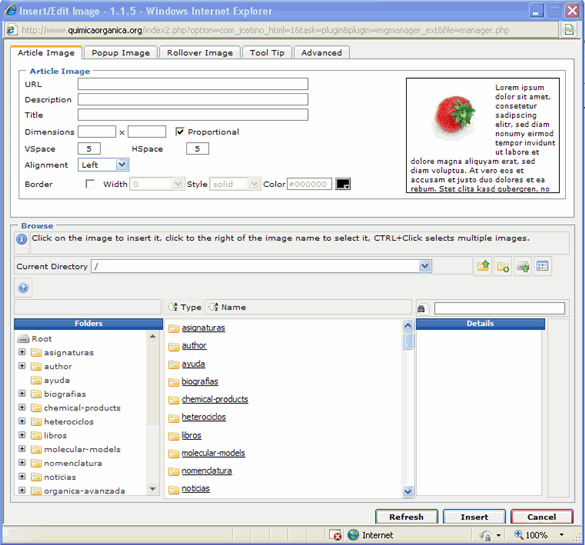Click the Internet zone globe icon
The image size is (585, 545).
tap(353, 535)
